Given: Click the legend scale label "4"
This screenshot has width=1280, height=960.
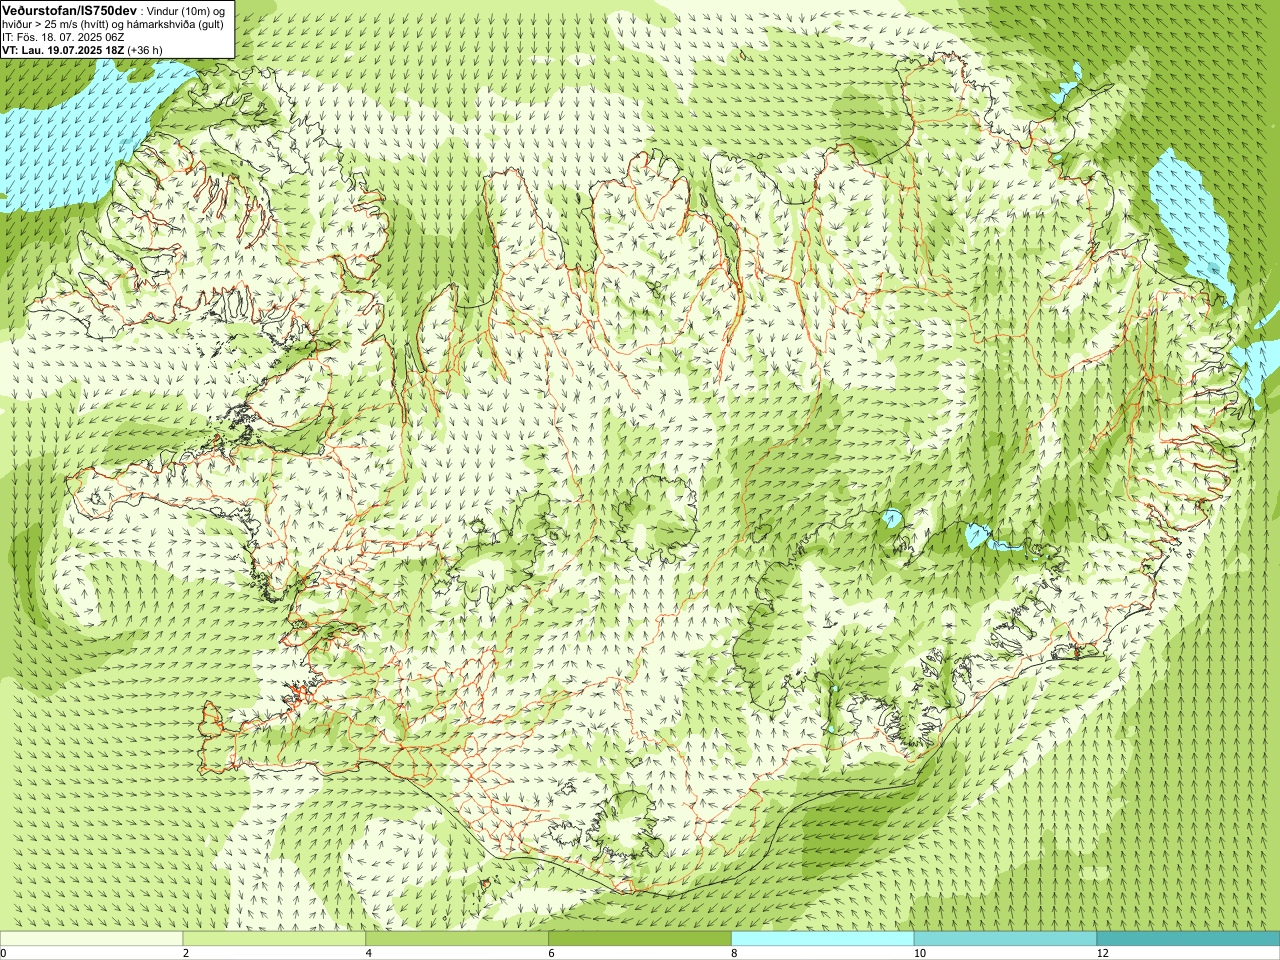Looking at the screenshot, I should tap(369, 953).
